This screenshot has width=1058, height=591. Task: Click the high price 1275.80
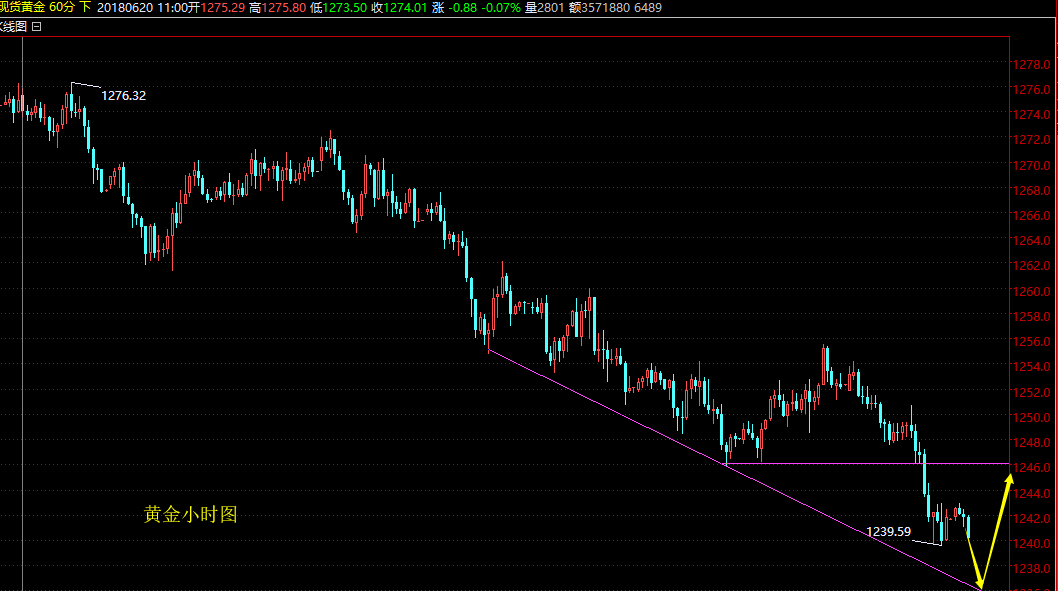pyautogui.click(x=283, y=7)
